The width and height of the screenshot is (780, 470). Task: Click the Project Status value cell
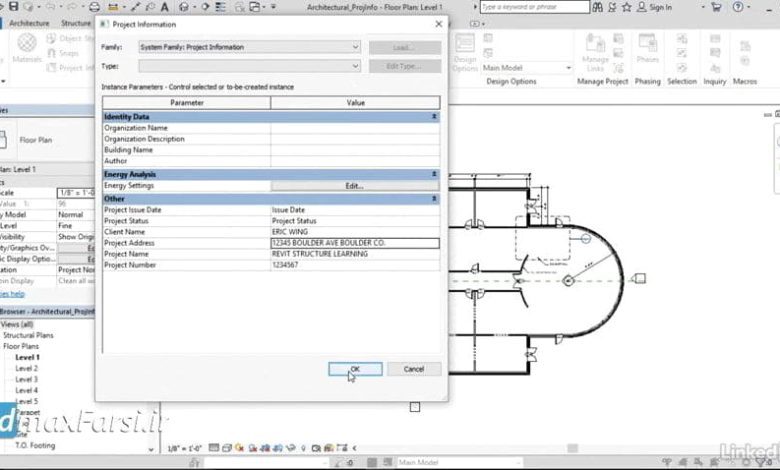(x=355, y=221)
